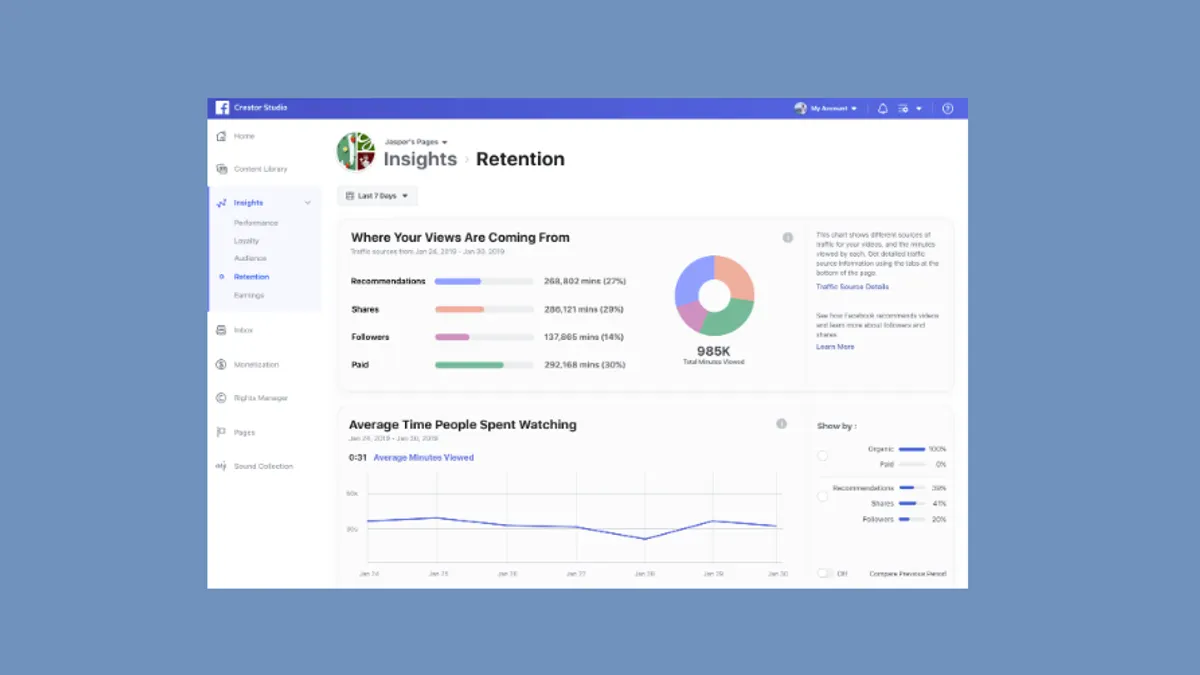Click the 0:31 average time value
1200x675 pixels.
357,458
